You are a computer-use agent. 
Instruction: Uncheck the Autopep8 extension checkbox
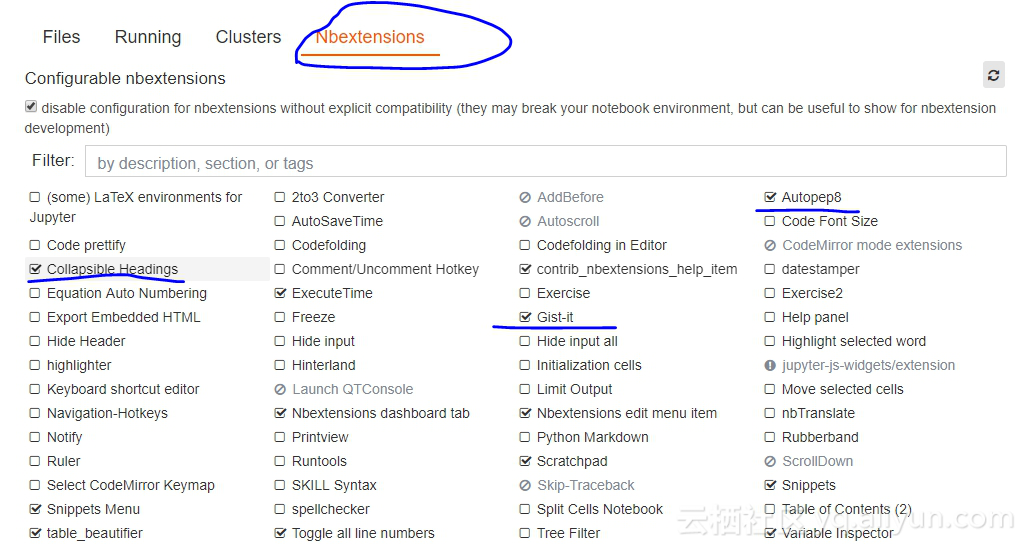click(x=770, y=198)
